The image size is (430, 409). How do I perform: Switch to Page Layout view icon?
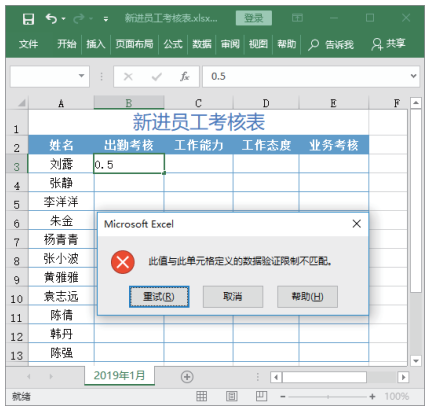click(x=231, y=396)
